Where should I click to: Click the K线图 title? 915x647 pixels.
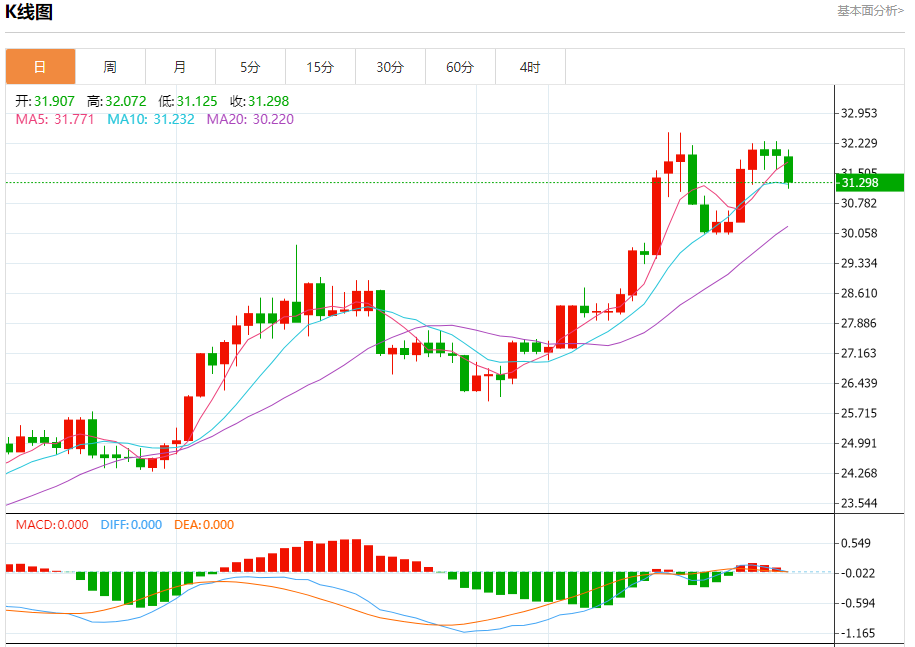pyautogui.click(x=30, y=12)
